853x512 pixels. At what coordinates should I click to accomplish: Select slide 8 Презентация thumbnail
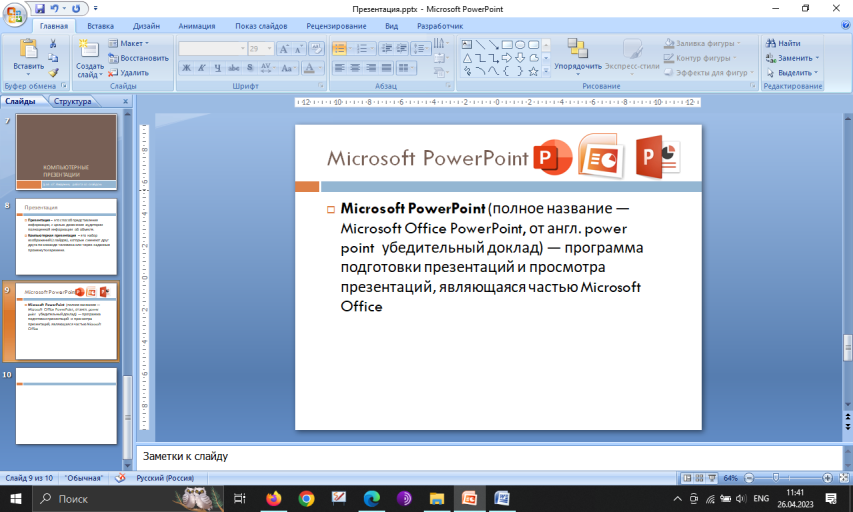[x=66, y=237]
